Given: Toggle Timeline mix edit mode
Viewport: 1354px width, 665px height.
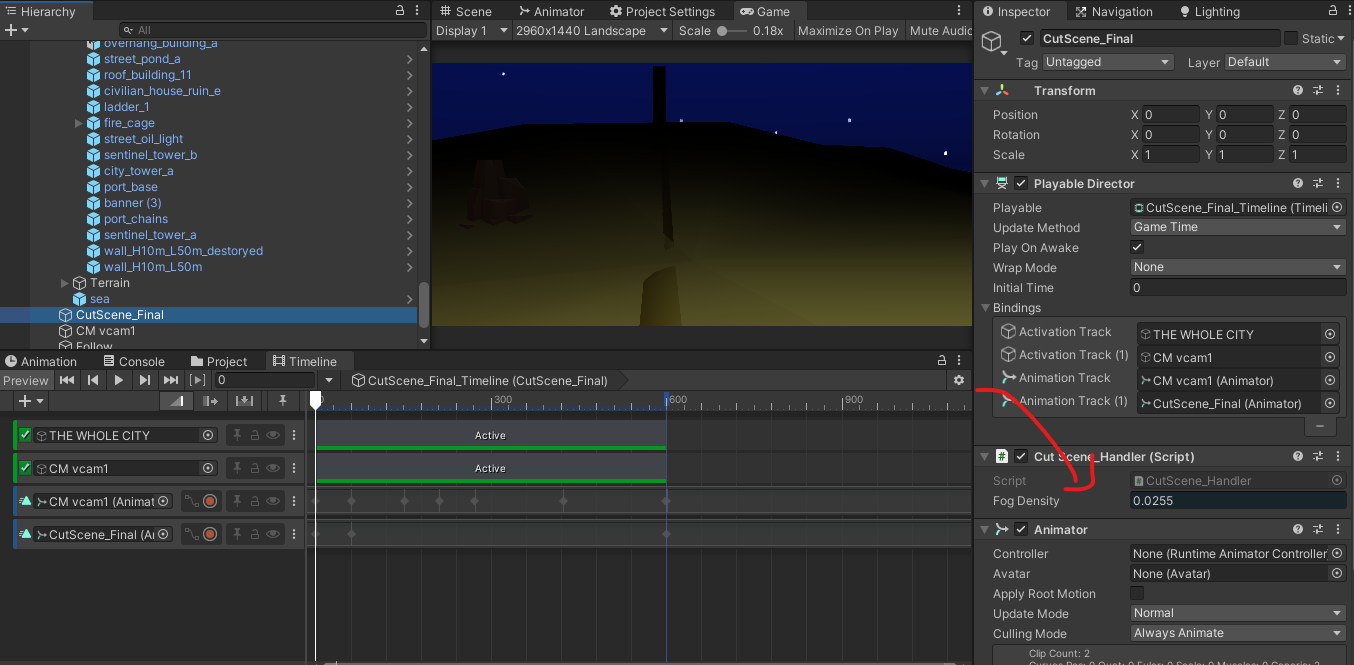Looking at the screenshot, I should click(177, 401).
